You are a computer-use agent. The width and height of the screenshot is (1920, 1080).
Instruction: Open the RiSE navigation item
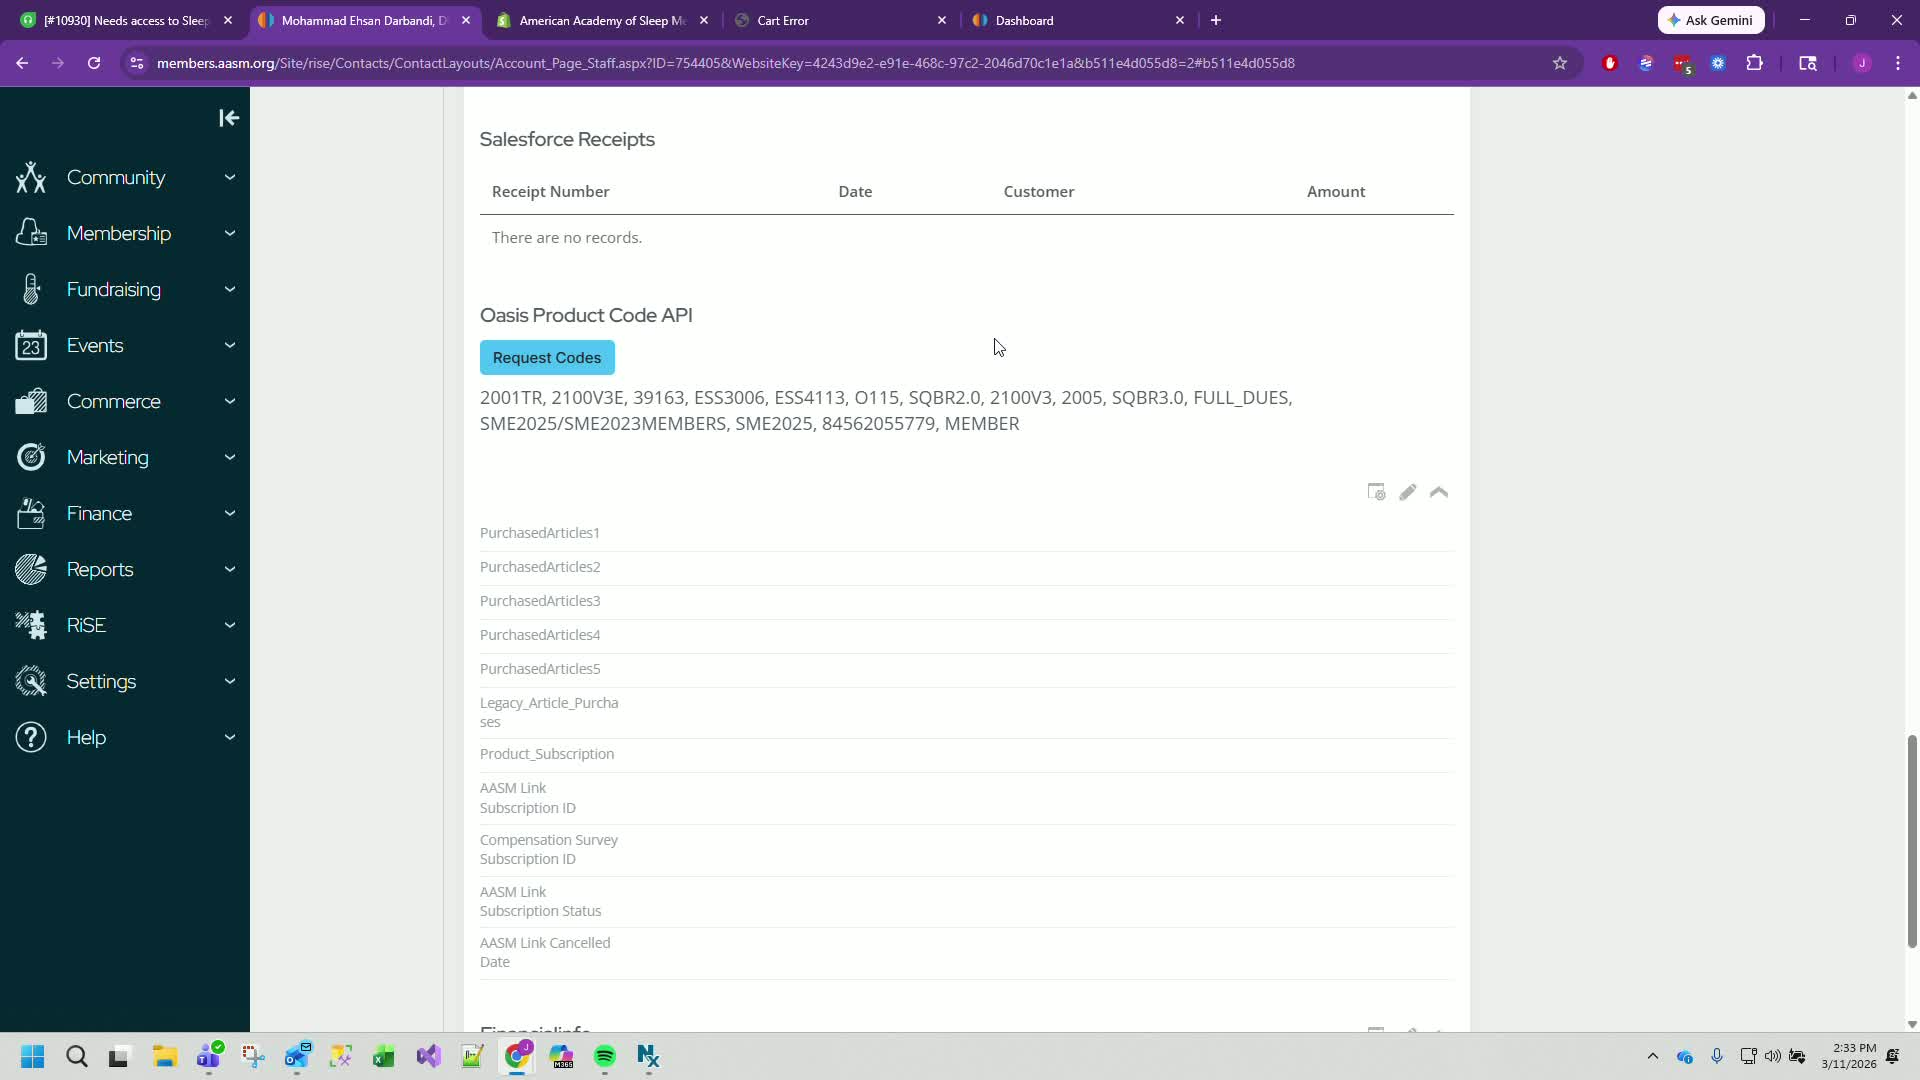86,625
